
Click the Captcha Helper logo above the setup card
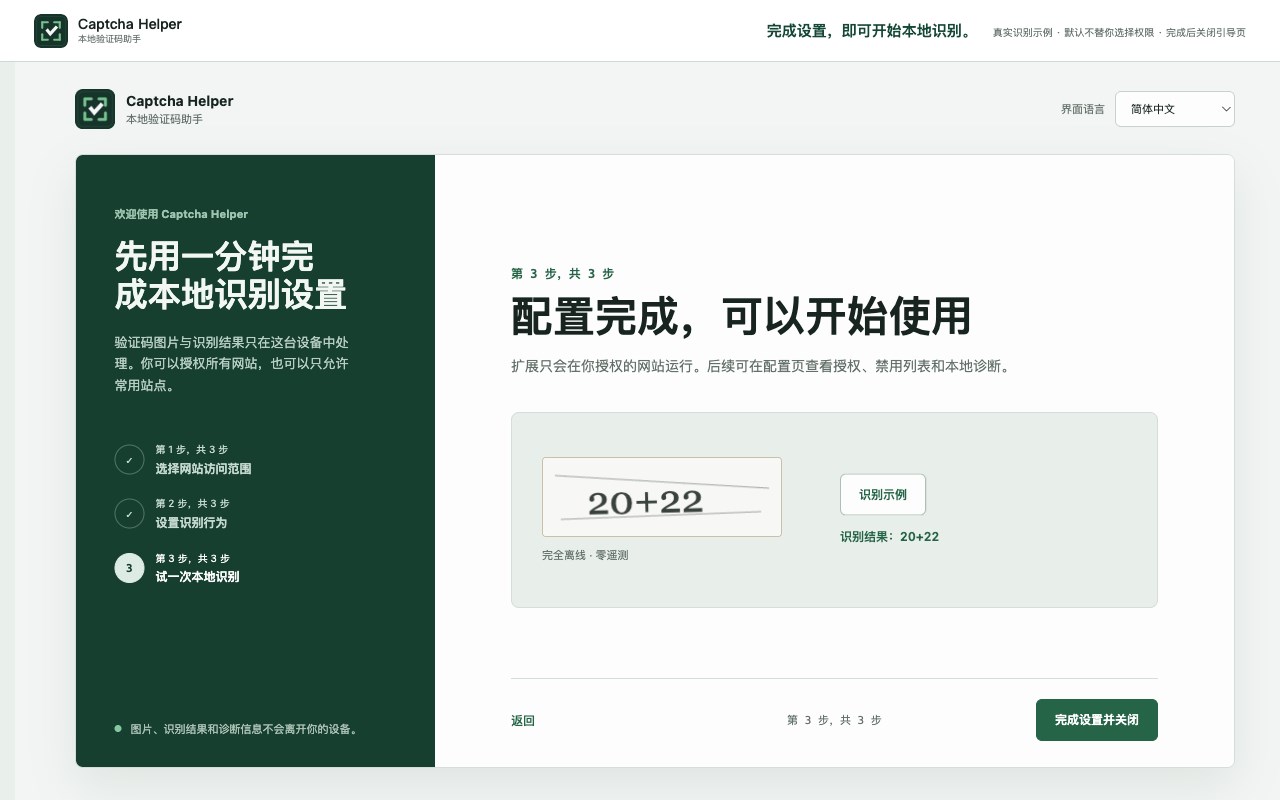pyautogui.click(x=95, y=109)
